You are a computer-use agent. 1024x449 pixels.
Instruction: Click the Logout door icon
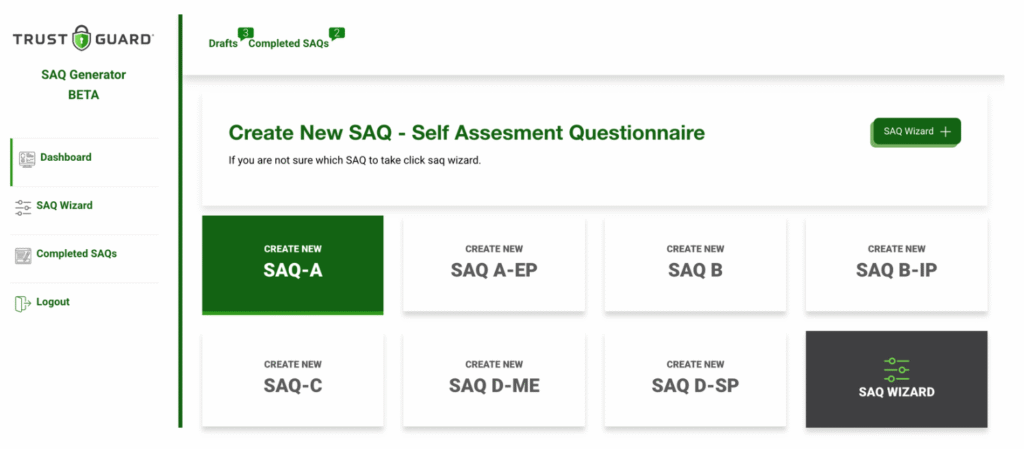pos(23,303)
